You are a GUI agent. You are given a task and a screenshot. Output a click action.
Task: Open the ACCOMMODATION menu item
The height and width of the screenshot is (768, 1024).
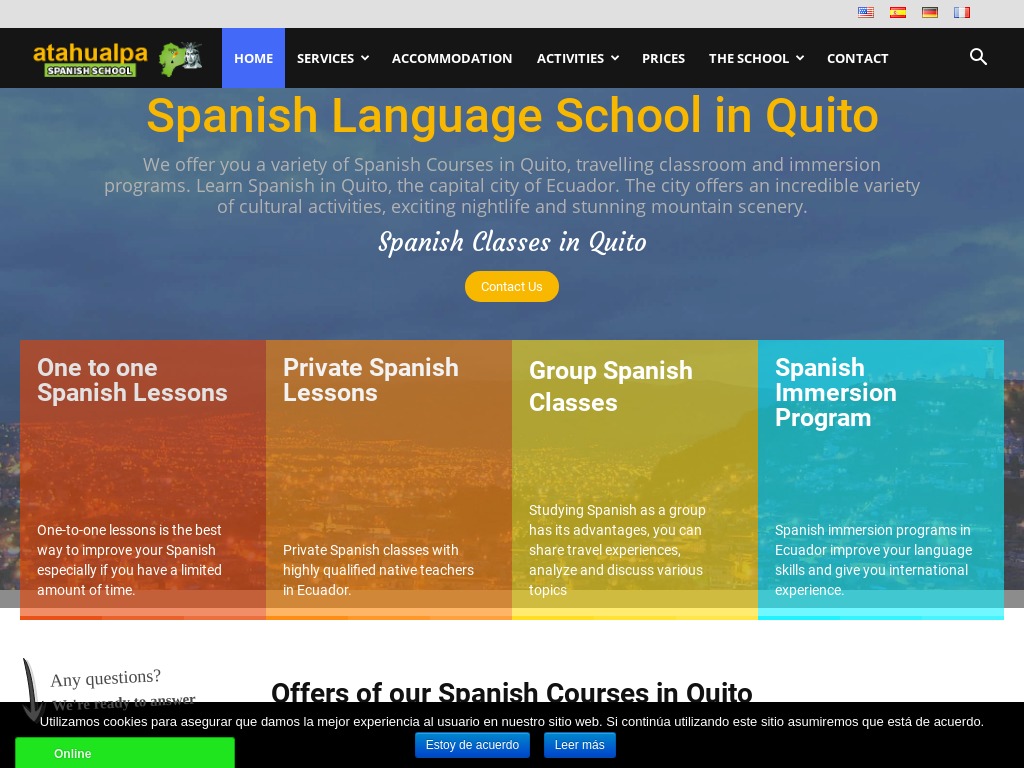(x=452, y=58)
